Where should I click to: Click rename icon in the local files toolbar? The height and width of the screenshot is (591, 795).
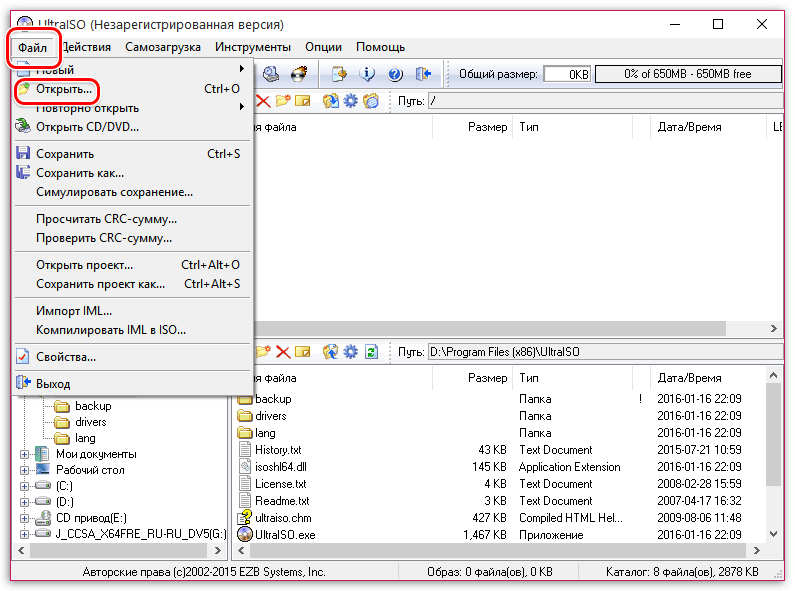tap(303, 351)
